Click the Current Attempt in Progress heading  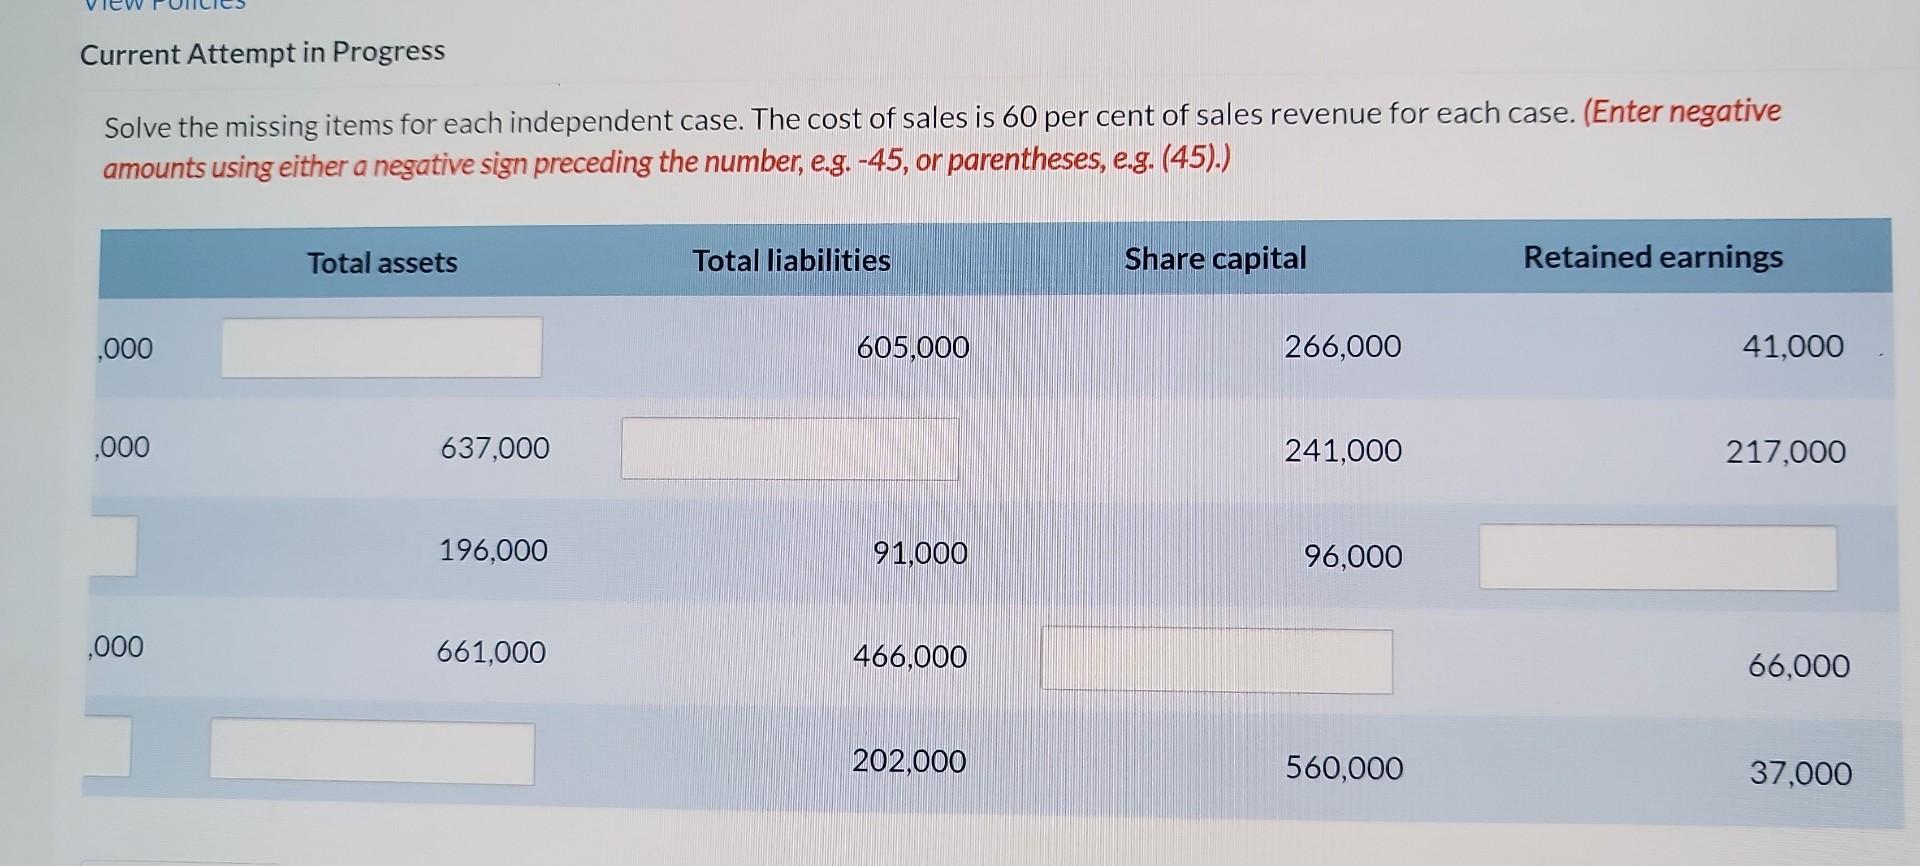(263, 52)
